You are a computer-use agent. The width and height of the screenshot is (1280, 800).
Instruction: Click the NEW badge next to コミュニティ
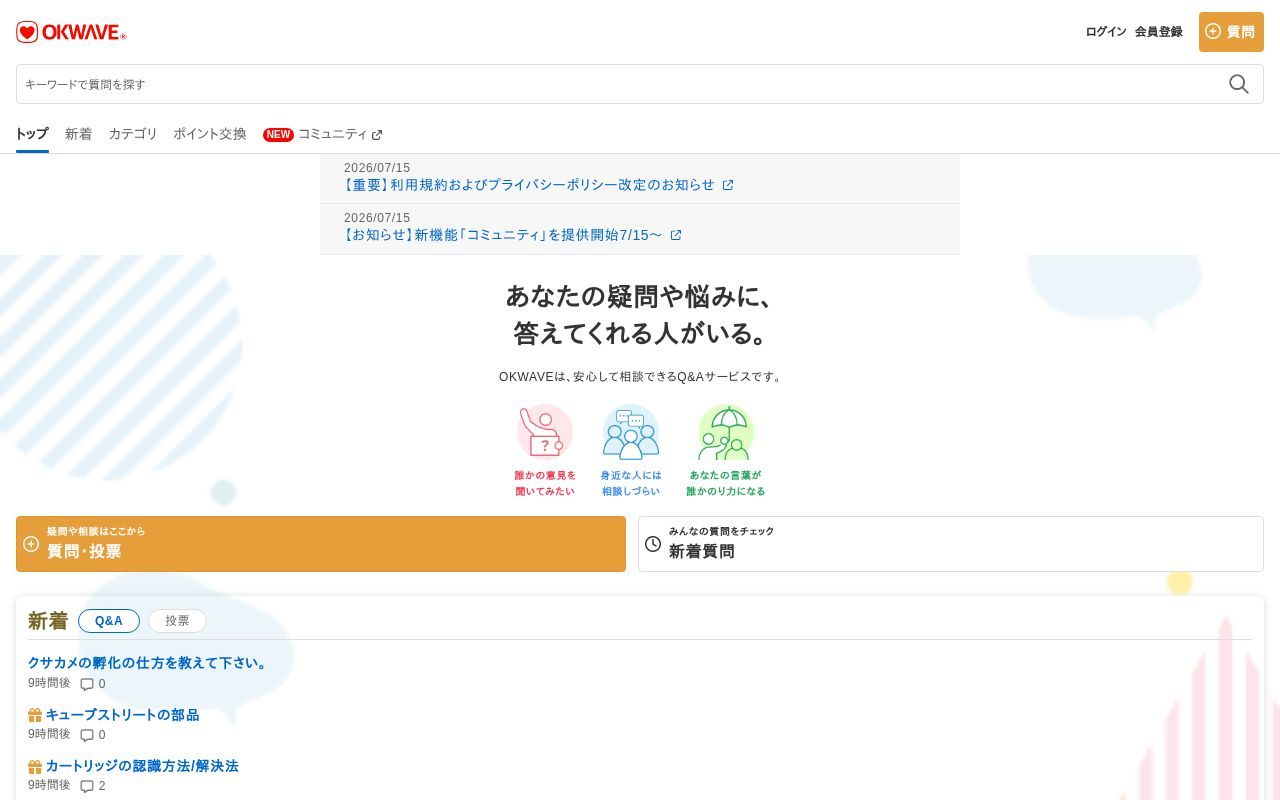coord(278,135)
